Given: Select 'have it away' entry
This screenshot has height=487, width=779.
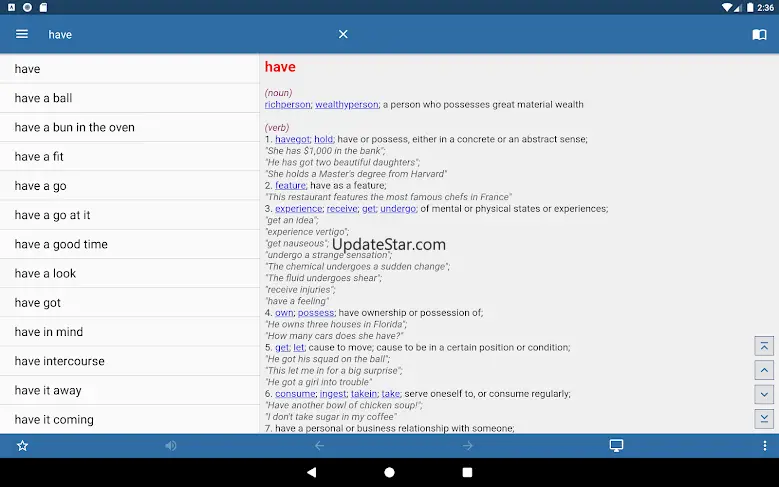Looking at the screenshot, I should [130, 390].
